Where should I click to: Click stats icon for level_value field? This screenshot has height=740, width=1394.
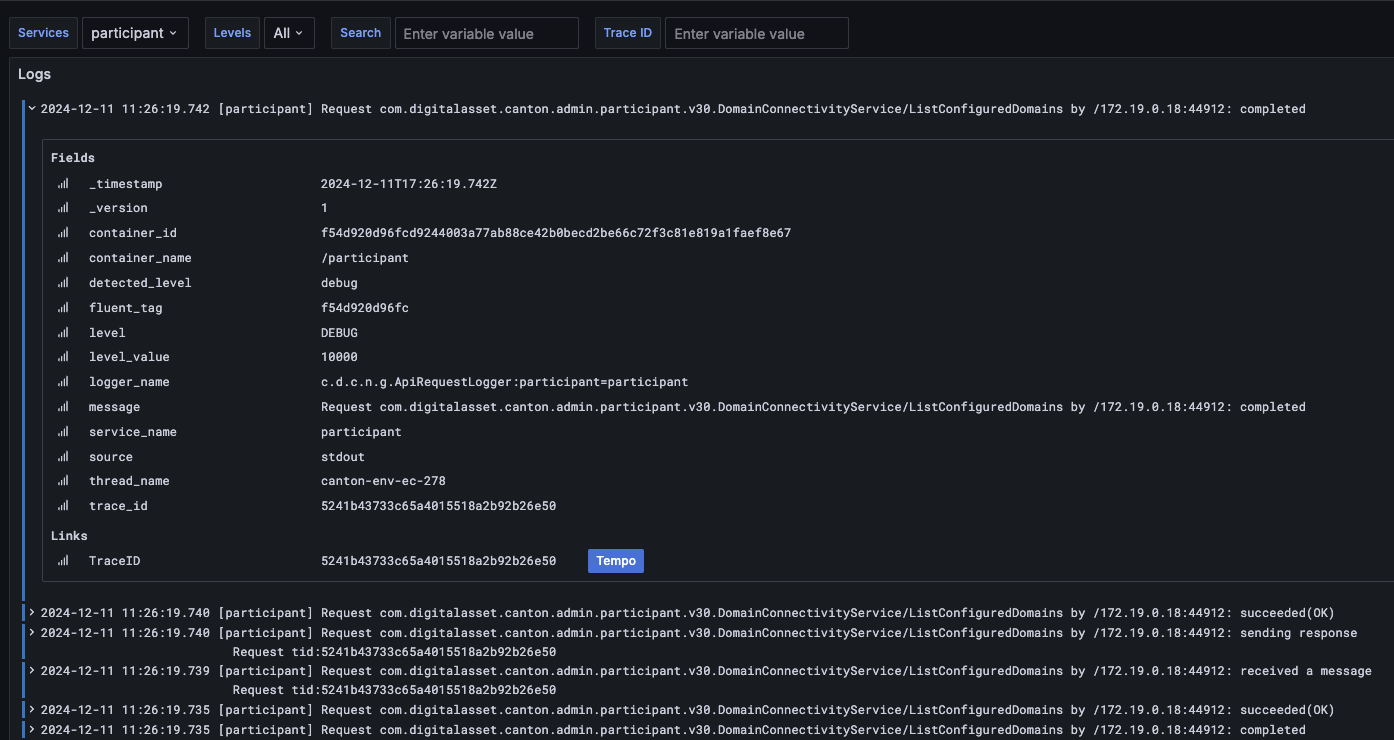pyautogui.click(x=63, y=357)
